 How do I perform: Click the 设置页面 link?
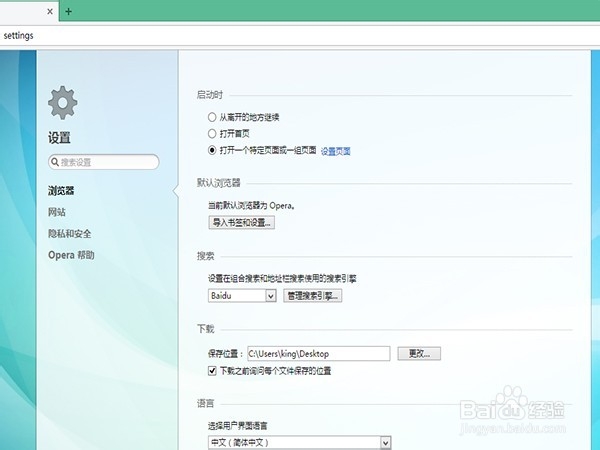tap(336, 152)
